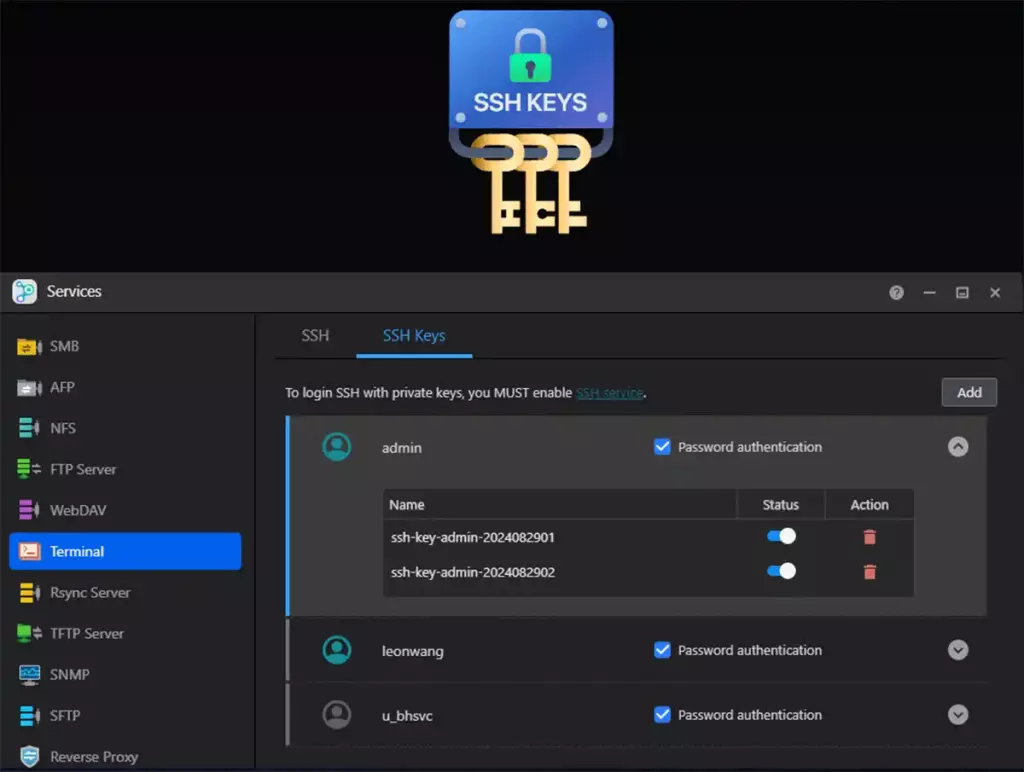The height and width of the screenshot is (772, 1024).
Task: Open SNMP label in sidebar
Action: 69,675
